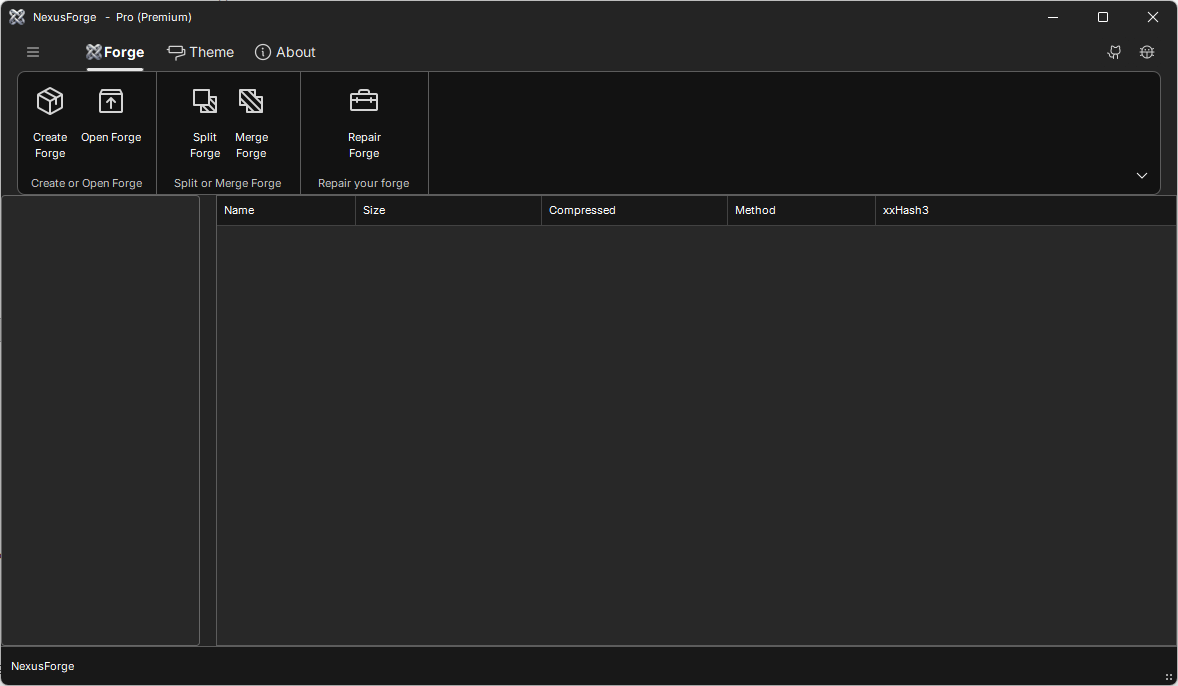This screenshot has height=686, width=1178.
Task: Click the Open Forge icon
Action: point(111,101)
